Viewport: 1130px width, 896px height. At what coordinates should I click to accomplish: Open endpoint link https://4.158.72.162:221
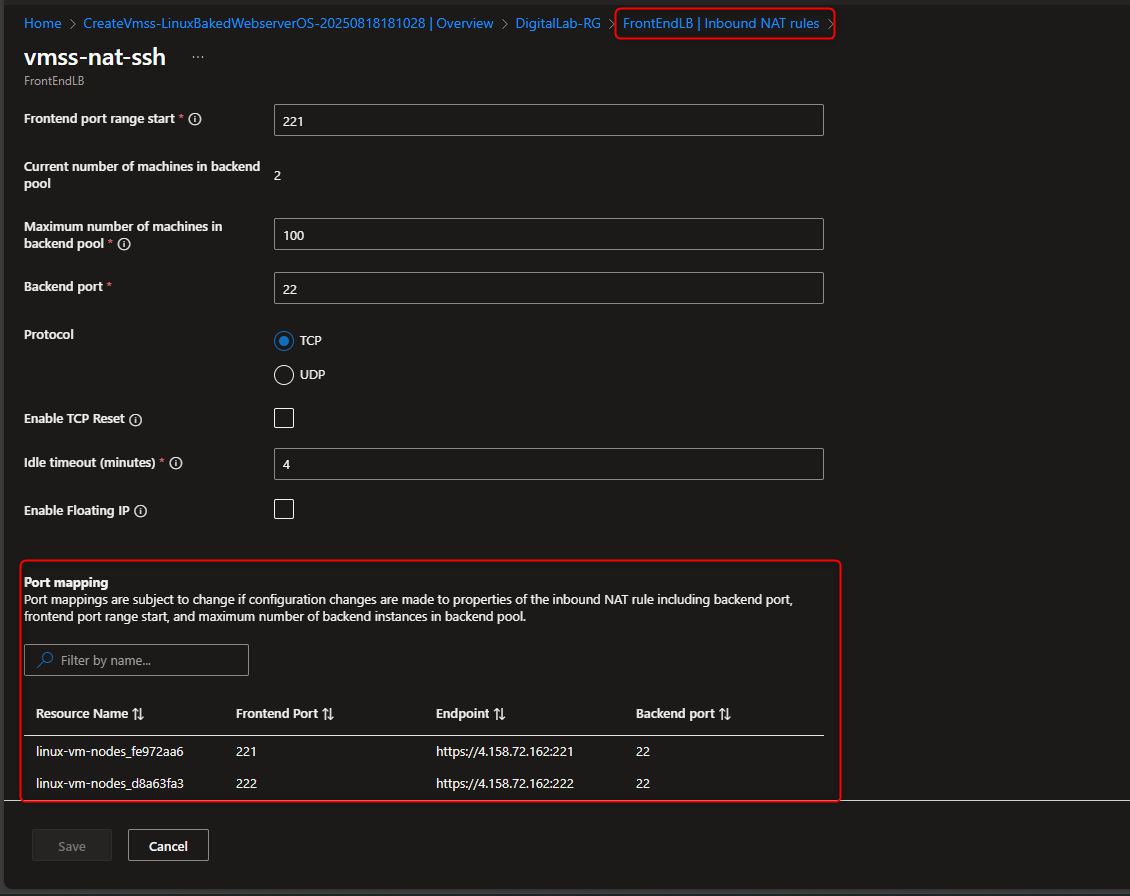click(x=505, y=751)
